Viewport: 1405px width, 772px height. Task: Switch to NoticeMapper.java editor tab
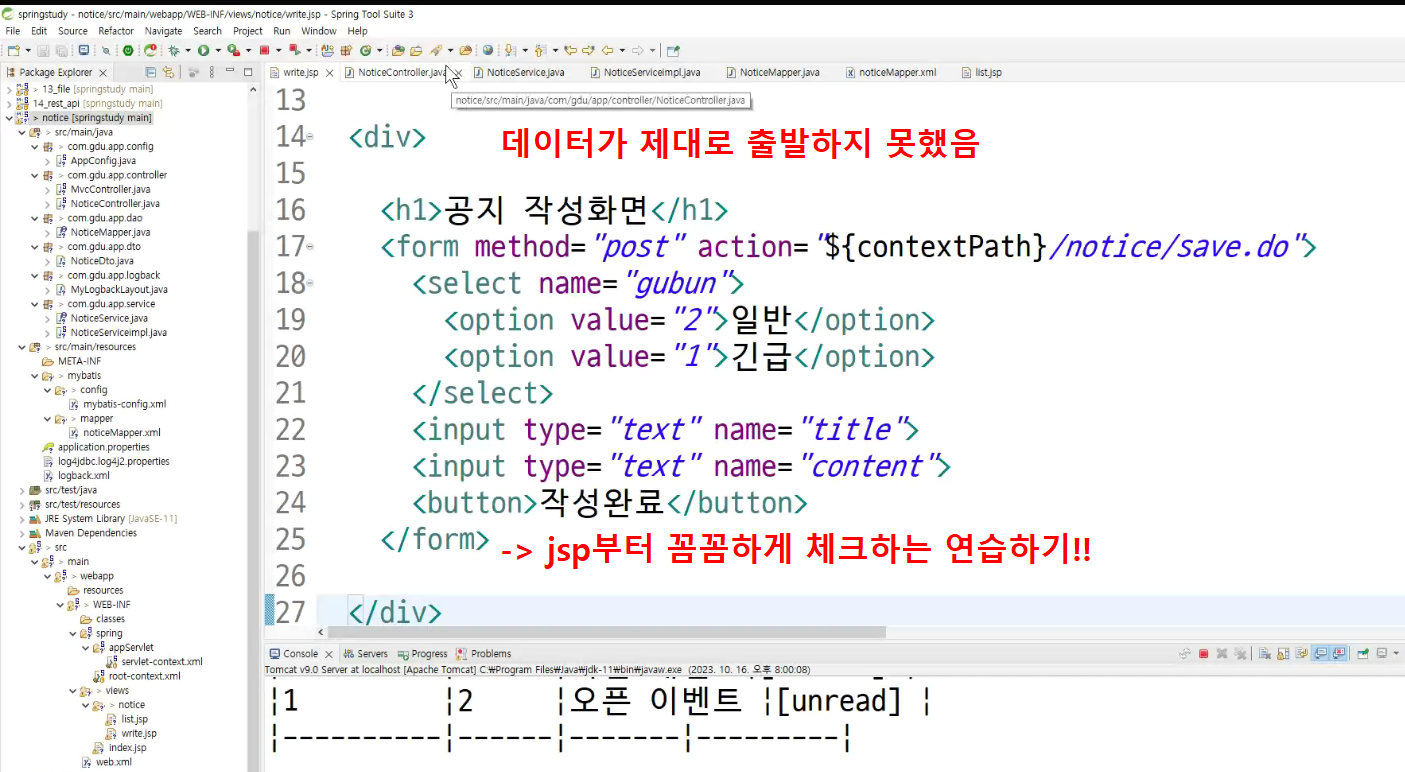[772, 72]
